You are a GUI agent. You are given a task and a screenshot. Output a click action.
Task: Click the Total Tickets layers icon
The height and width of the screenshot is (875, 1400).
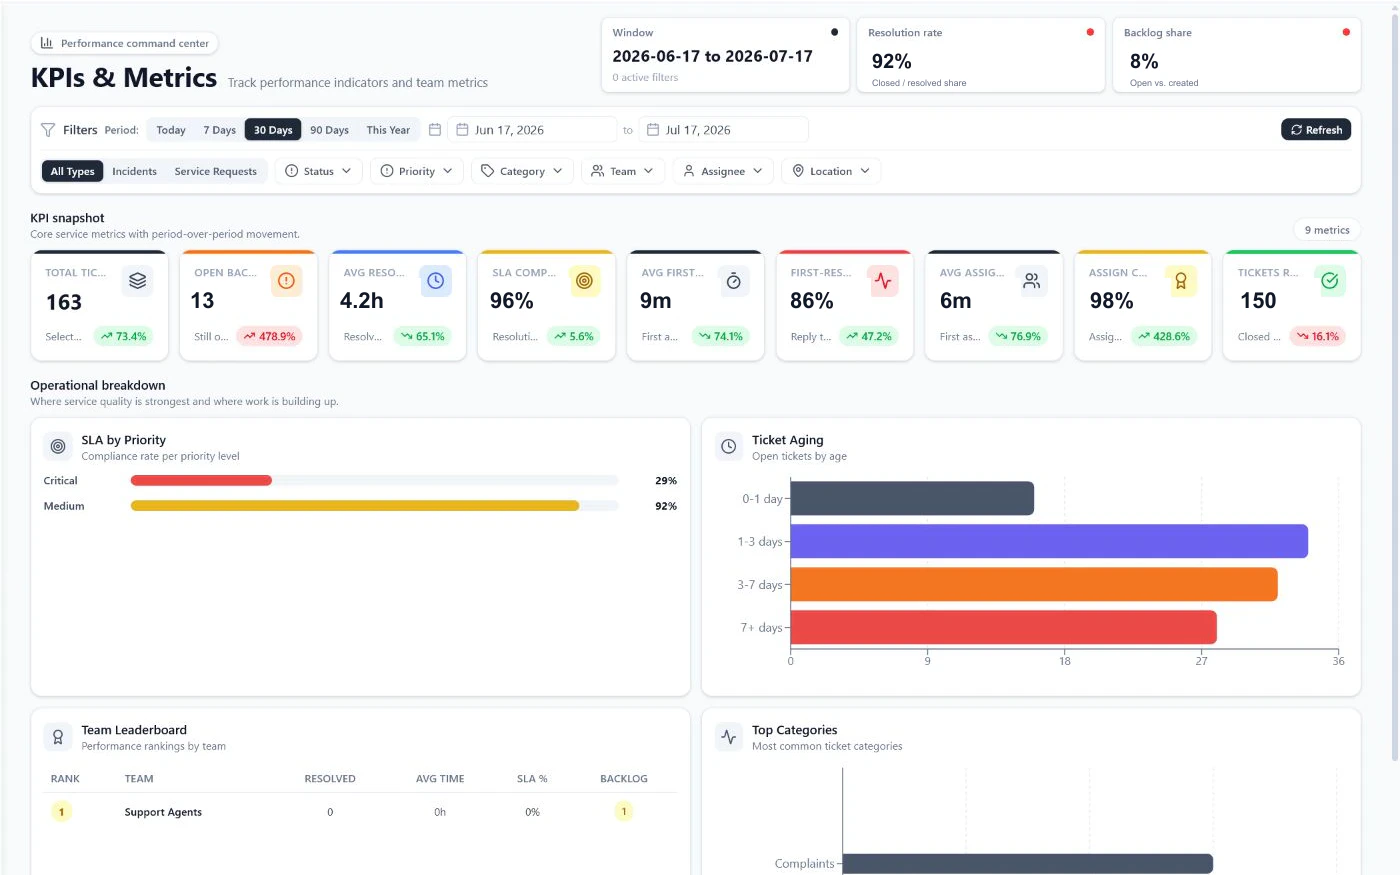coord(137,281)
